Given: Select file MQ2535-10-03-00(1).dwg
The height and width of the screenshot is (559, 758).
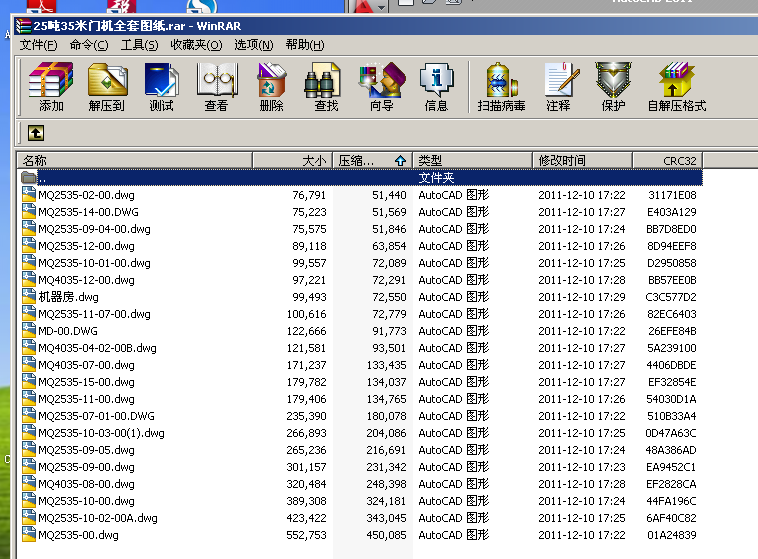Looking at the screenshot, I should [x=362, y=432].
